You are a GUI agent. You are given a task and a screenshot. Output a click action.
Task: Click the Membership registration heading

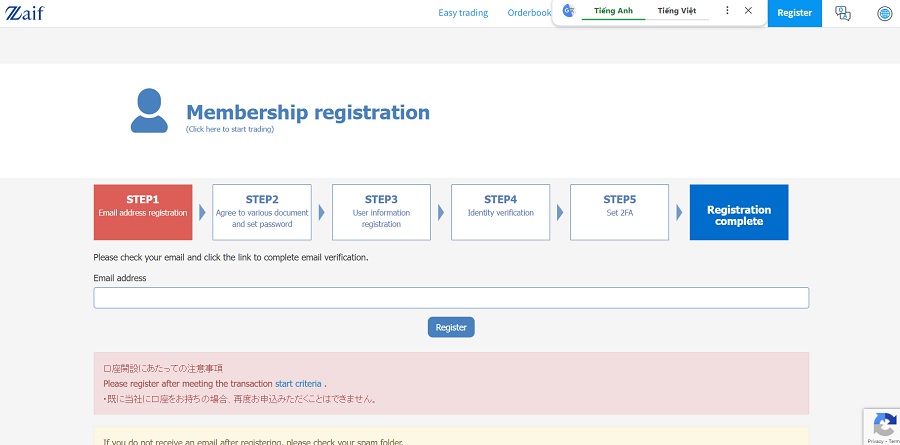tap(308, 112)
